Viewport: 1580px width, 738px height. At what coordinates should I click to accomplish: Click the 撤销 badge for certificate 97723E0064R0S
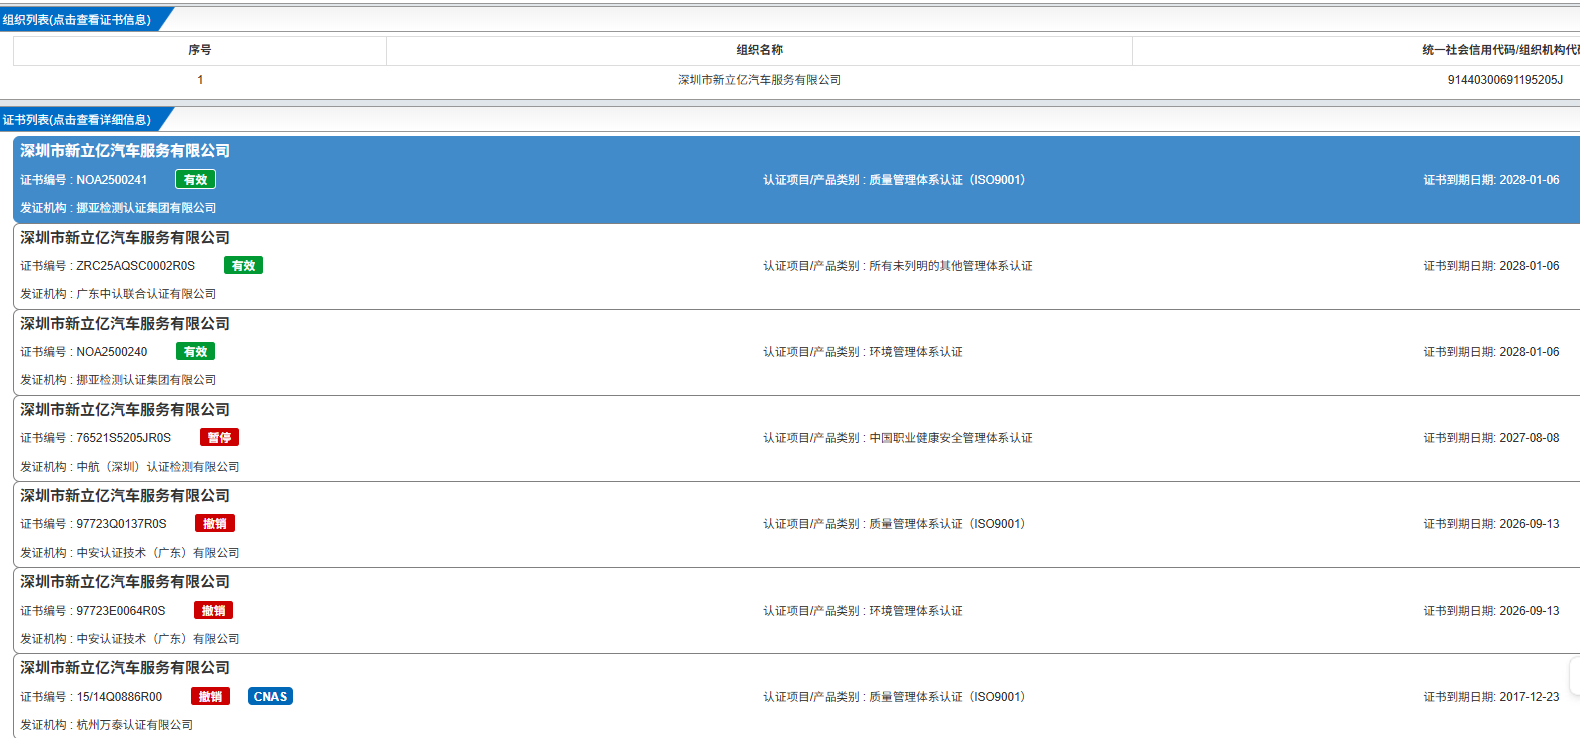pyautogui.click(x=213, y=611)
